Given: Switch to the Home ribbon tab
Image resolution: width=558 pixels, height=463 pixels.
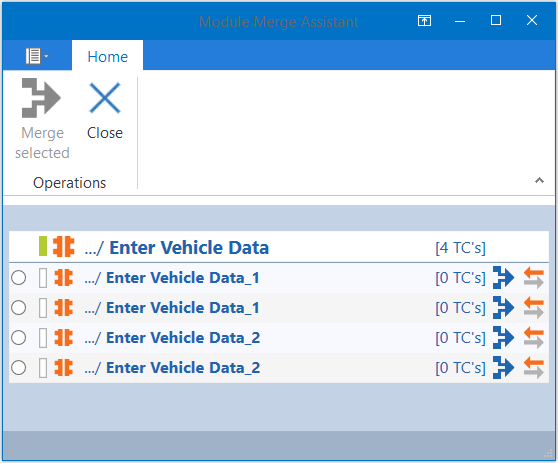Looking at the screenshot, I should coord(107,56).
